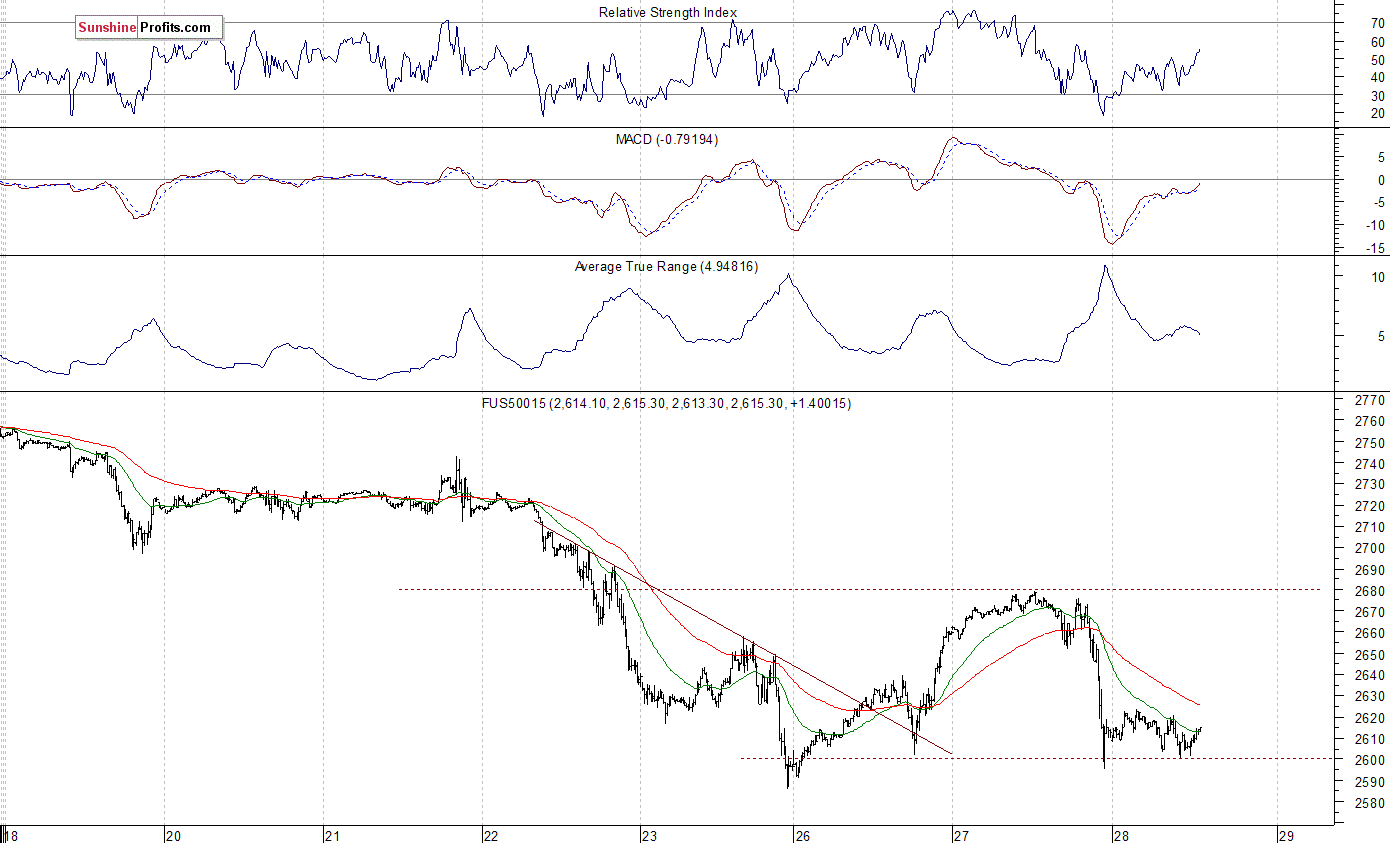This screenshot has width=1390, height=843.
Task: Click date label 29 on time axis
Action: 1287,835
